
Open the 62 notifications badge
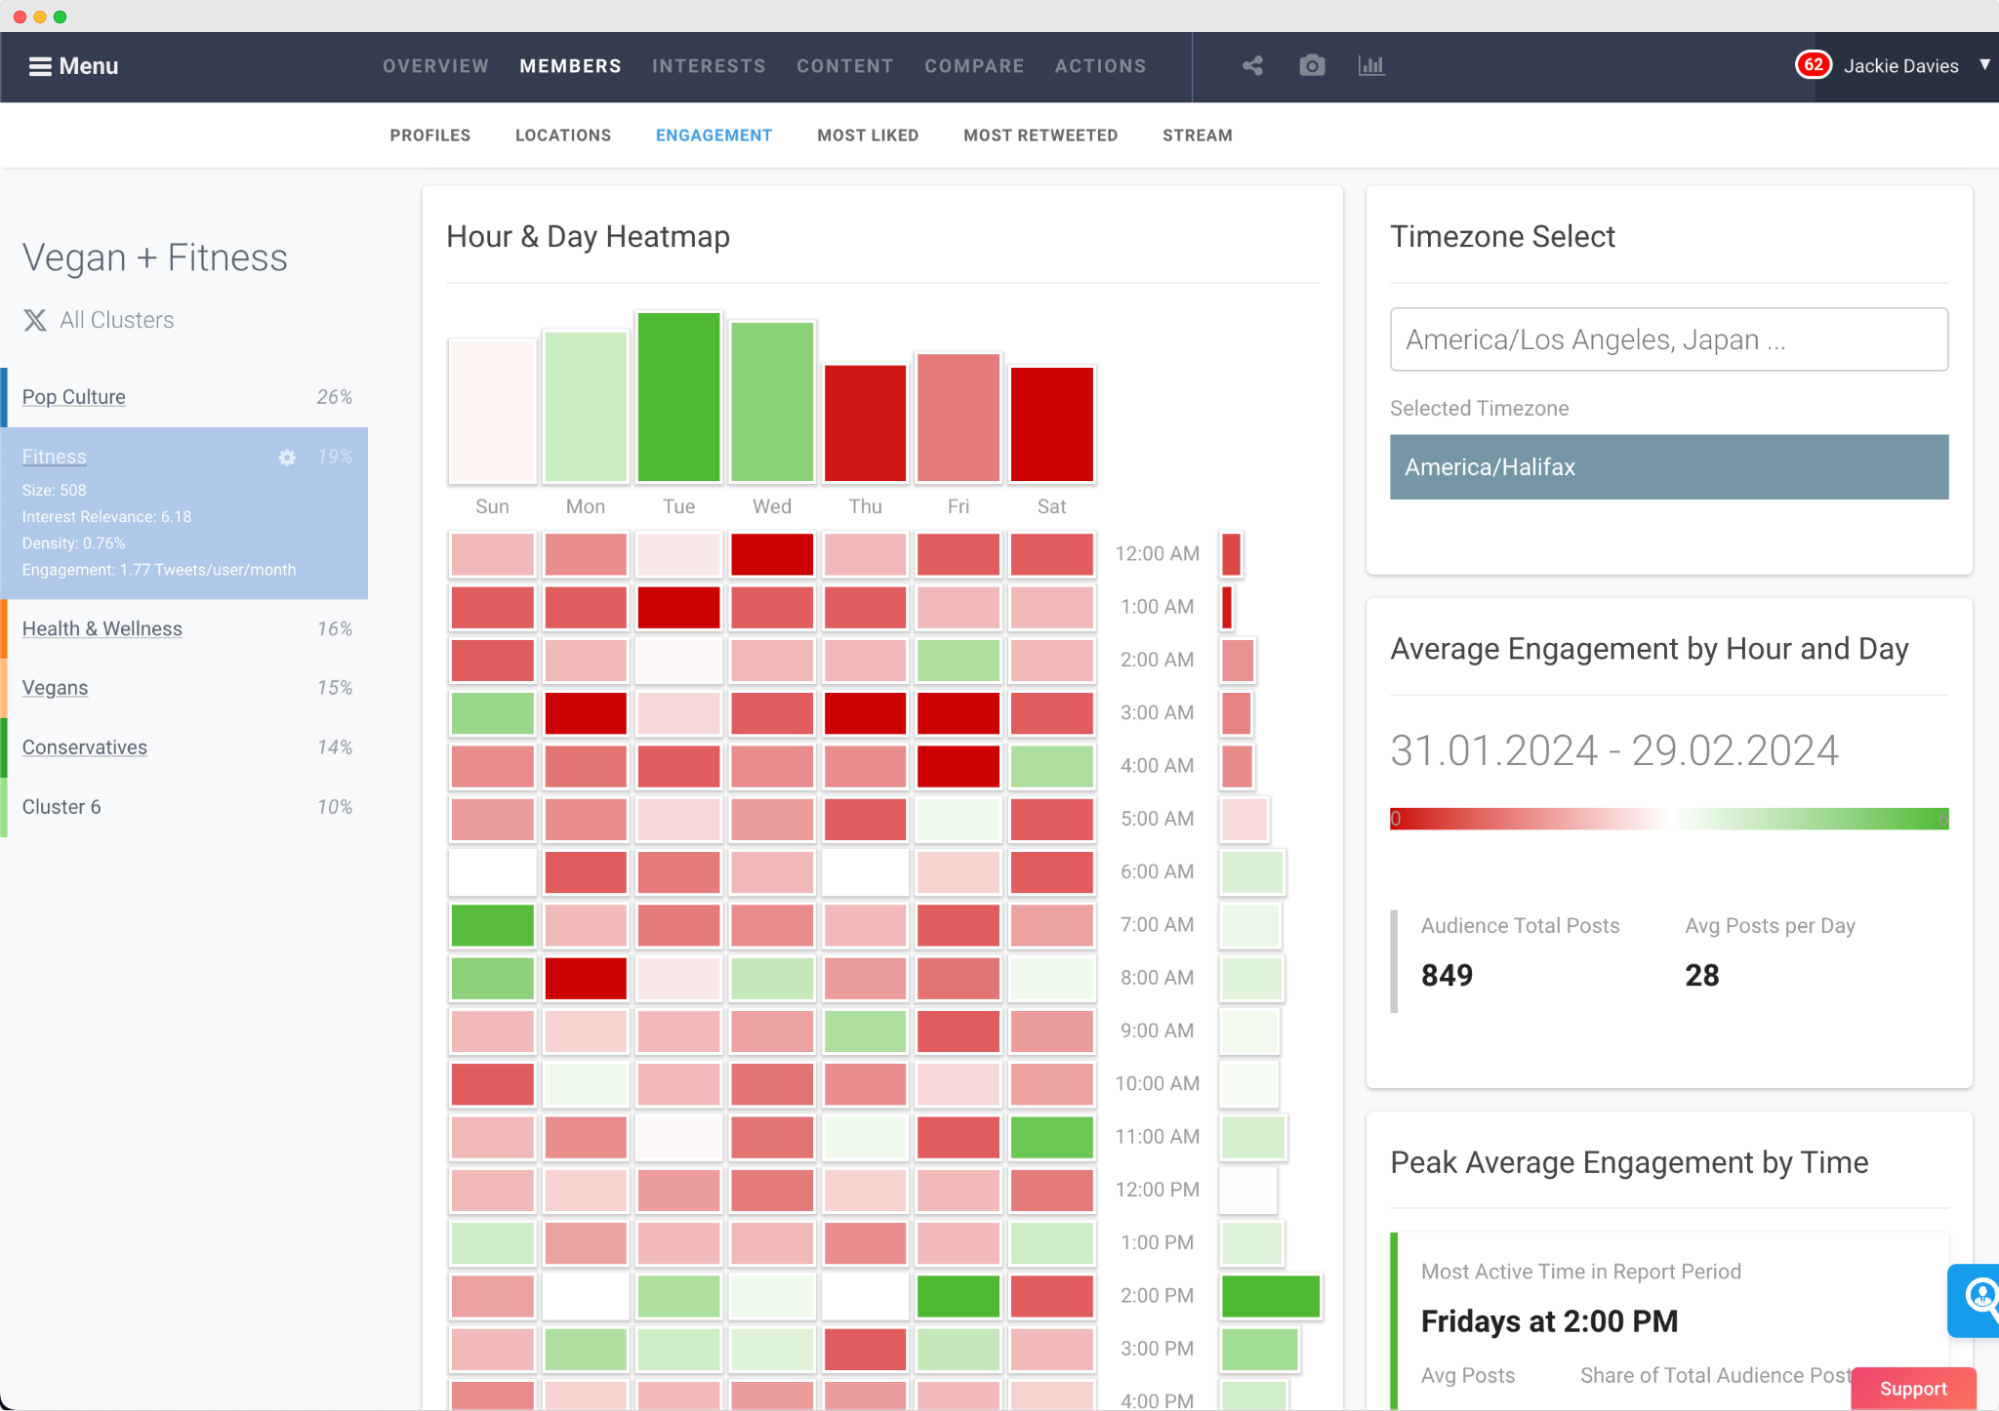(1813, 65)
